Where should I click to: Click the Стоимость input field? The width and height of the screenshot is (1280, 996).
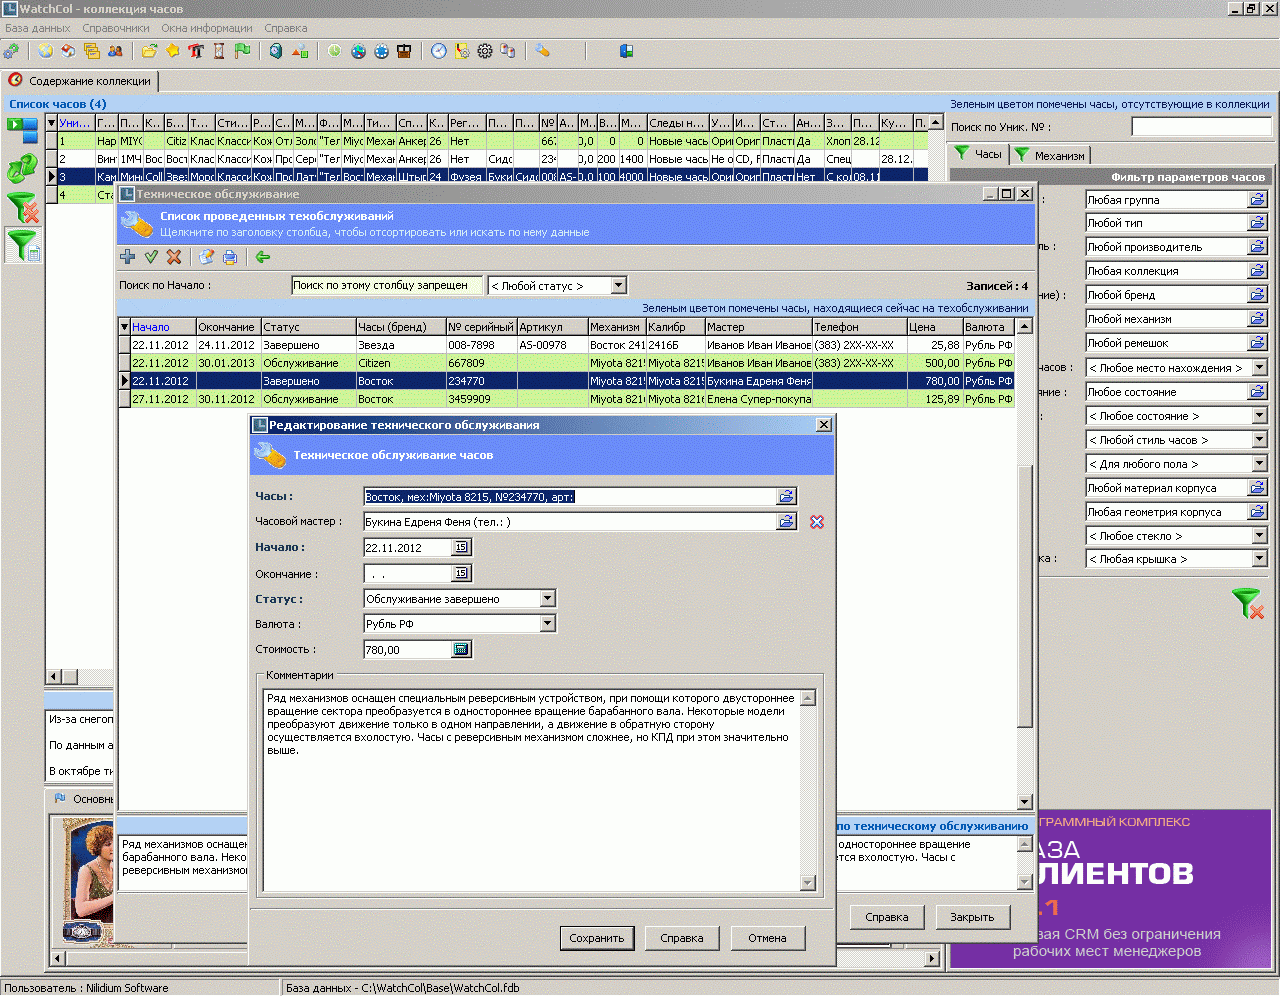(x=408, y=650)
